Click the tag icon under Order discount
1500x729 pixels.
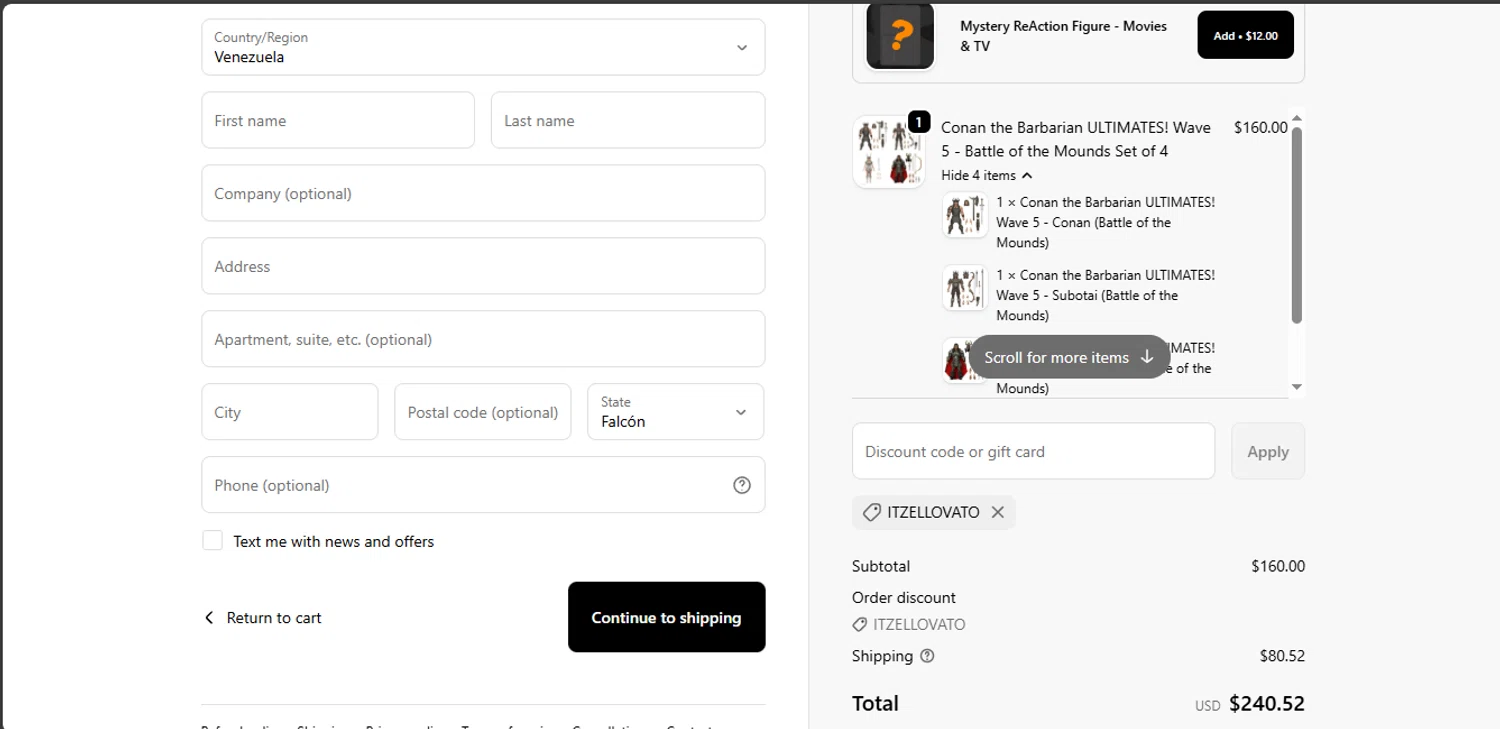pos(860,624)
